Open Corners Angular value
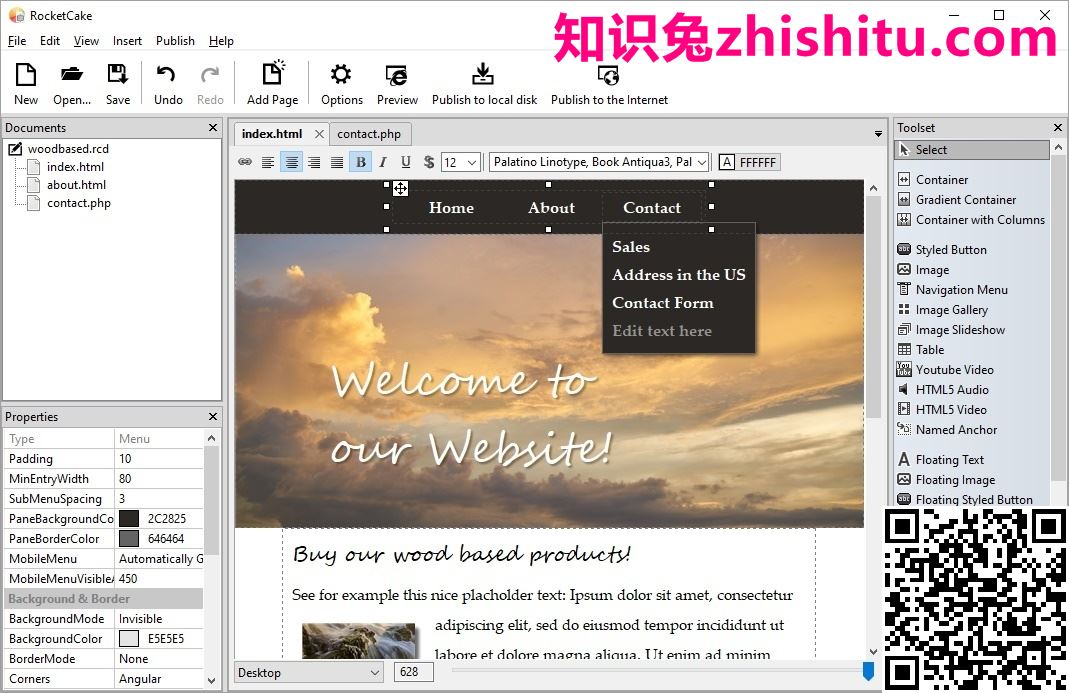This screenshot has height=693, width=1069. [160, 679]
